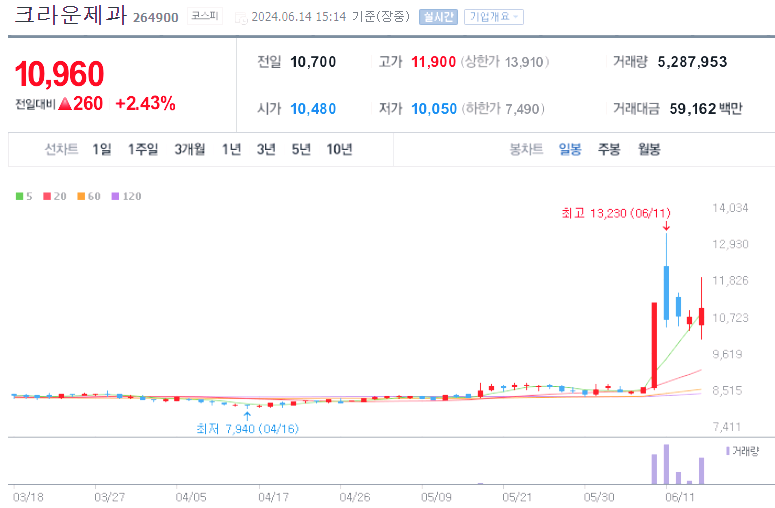
Task: Click the tall red candlestick before 06/11
Action: (x=654, y=345)
